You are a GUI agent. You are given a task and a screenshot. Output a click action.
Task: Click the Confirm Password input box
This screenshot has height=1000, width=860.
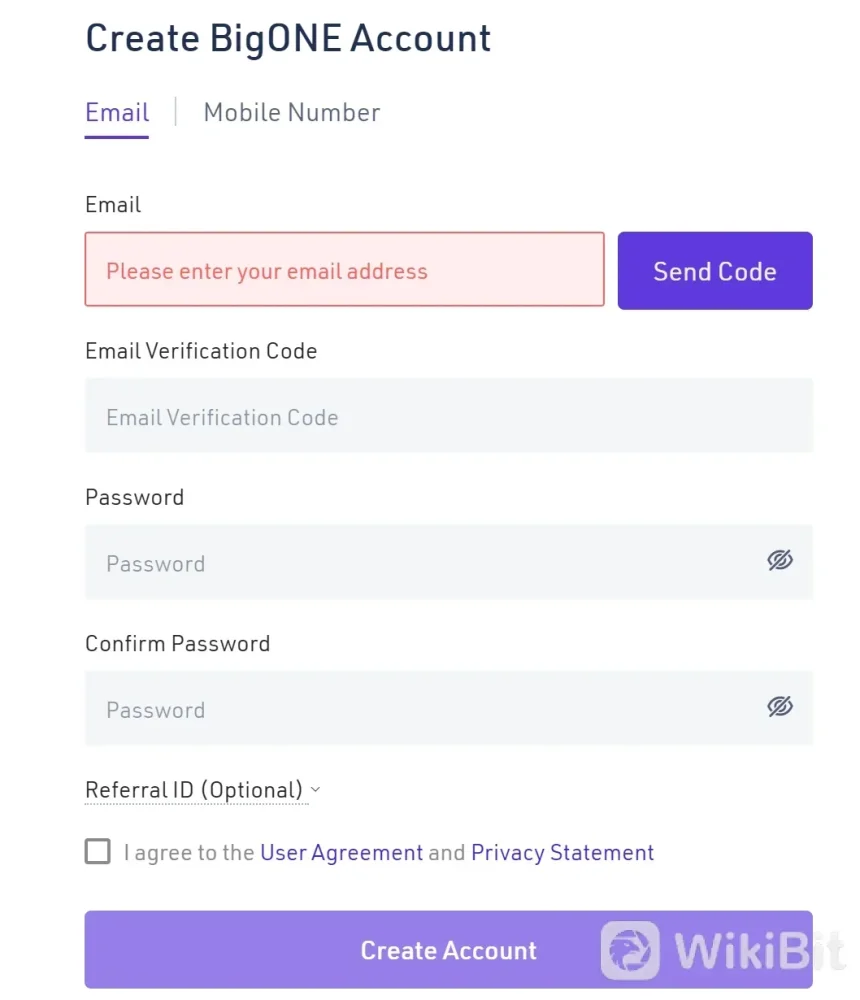420,708
